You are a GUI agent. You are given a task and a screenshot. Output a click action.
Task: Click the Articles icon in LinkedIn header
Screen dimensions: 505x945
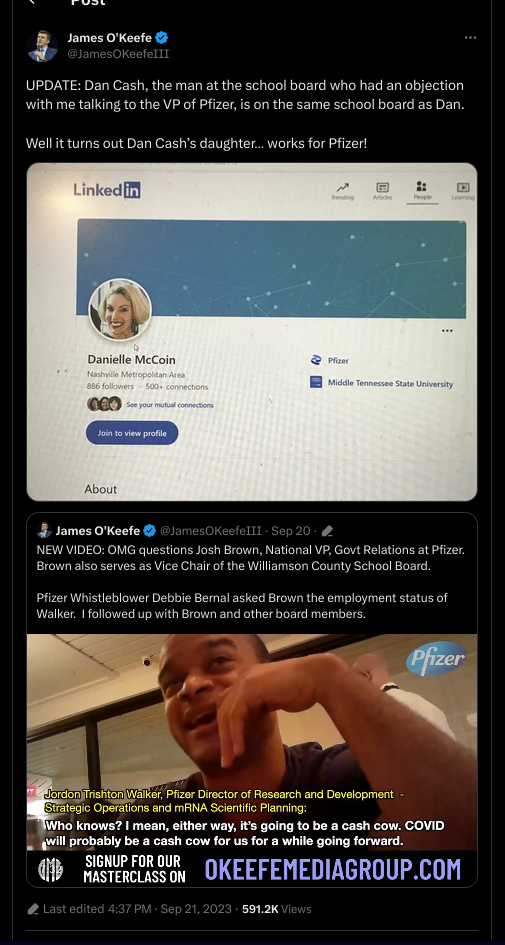[382, 190]
